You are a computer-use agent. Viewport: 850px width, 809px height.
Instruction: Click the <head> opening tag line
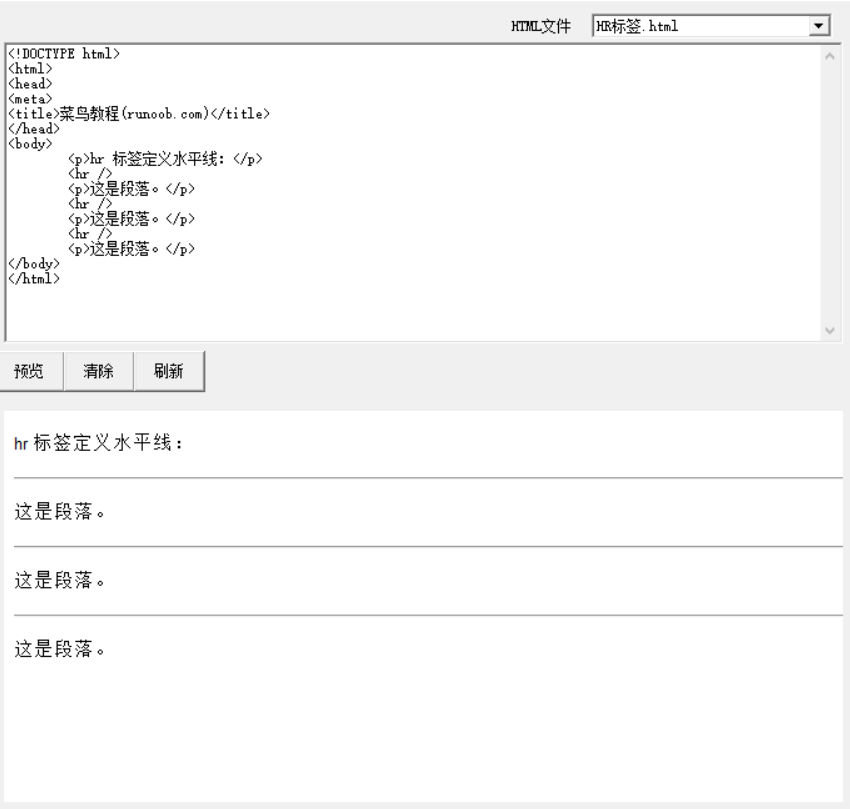pyautogui.click(x=30, y=84)
